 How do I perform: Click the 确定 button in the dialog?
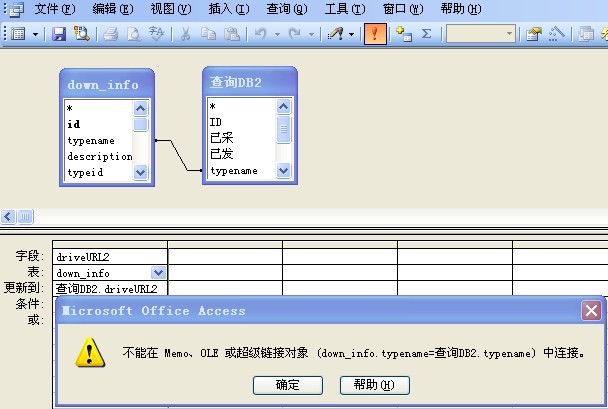(x=288, y=385)
